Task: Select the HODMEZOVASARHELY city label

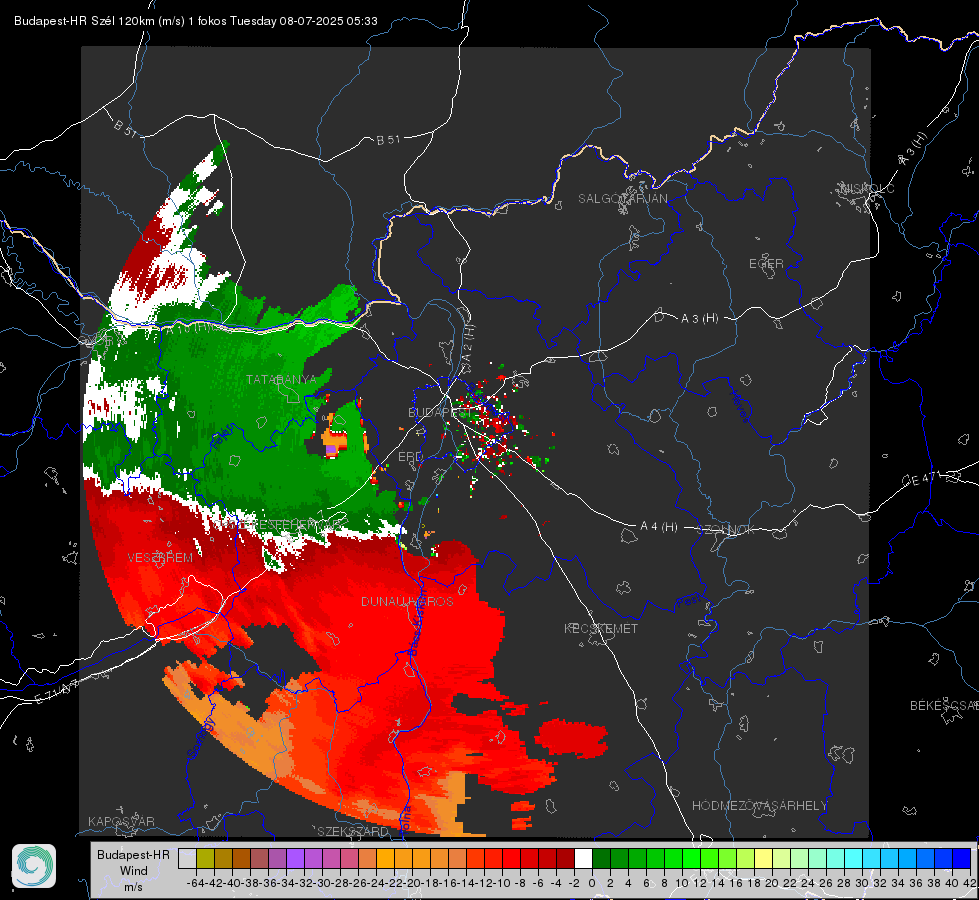Action: (x=760, y=806)
